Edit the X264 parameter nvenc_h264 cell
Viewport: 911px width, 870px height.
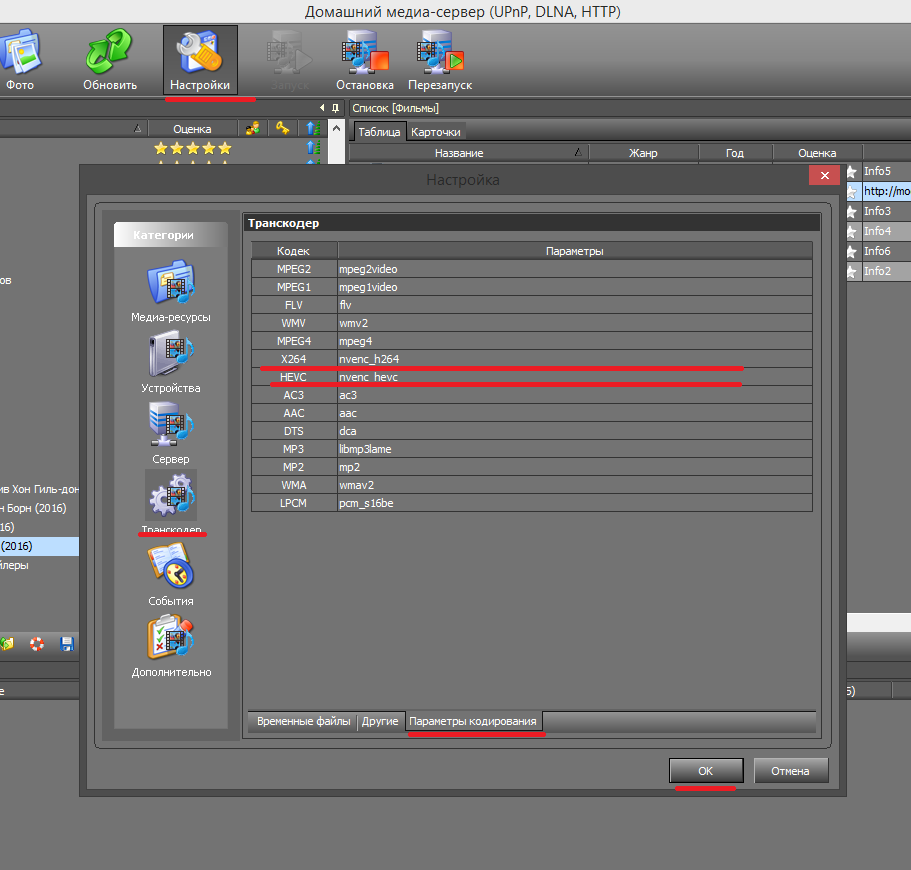[x=574, y=359]
